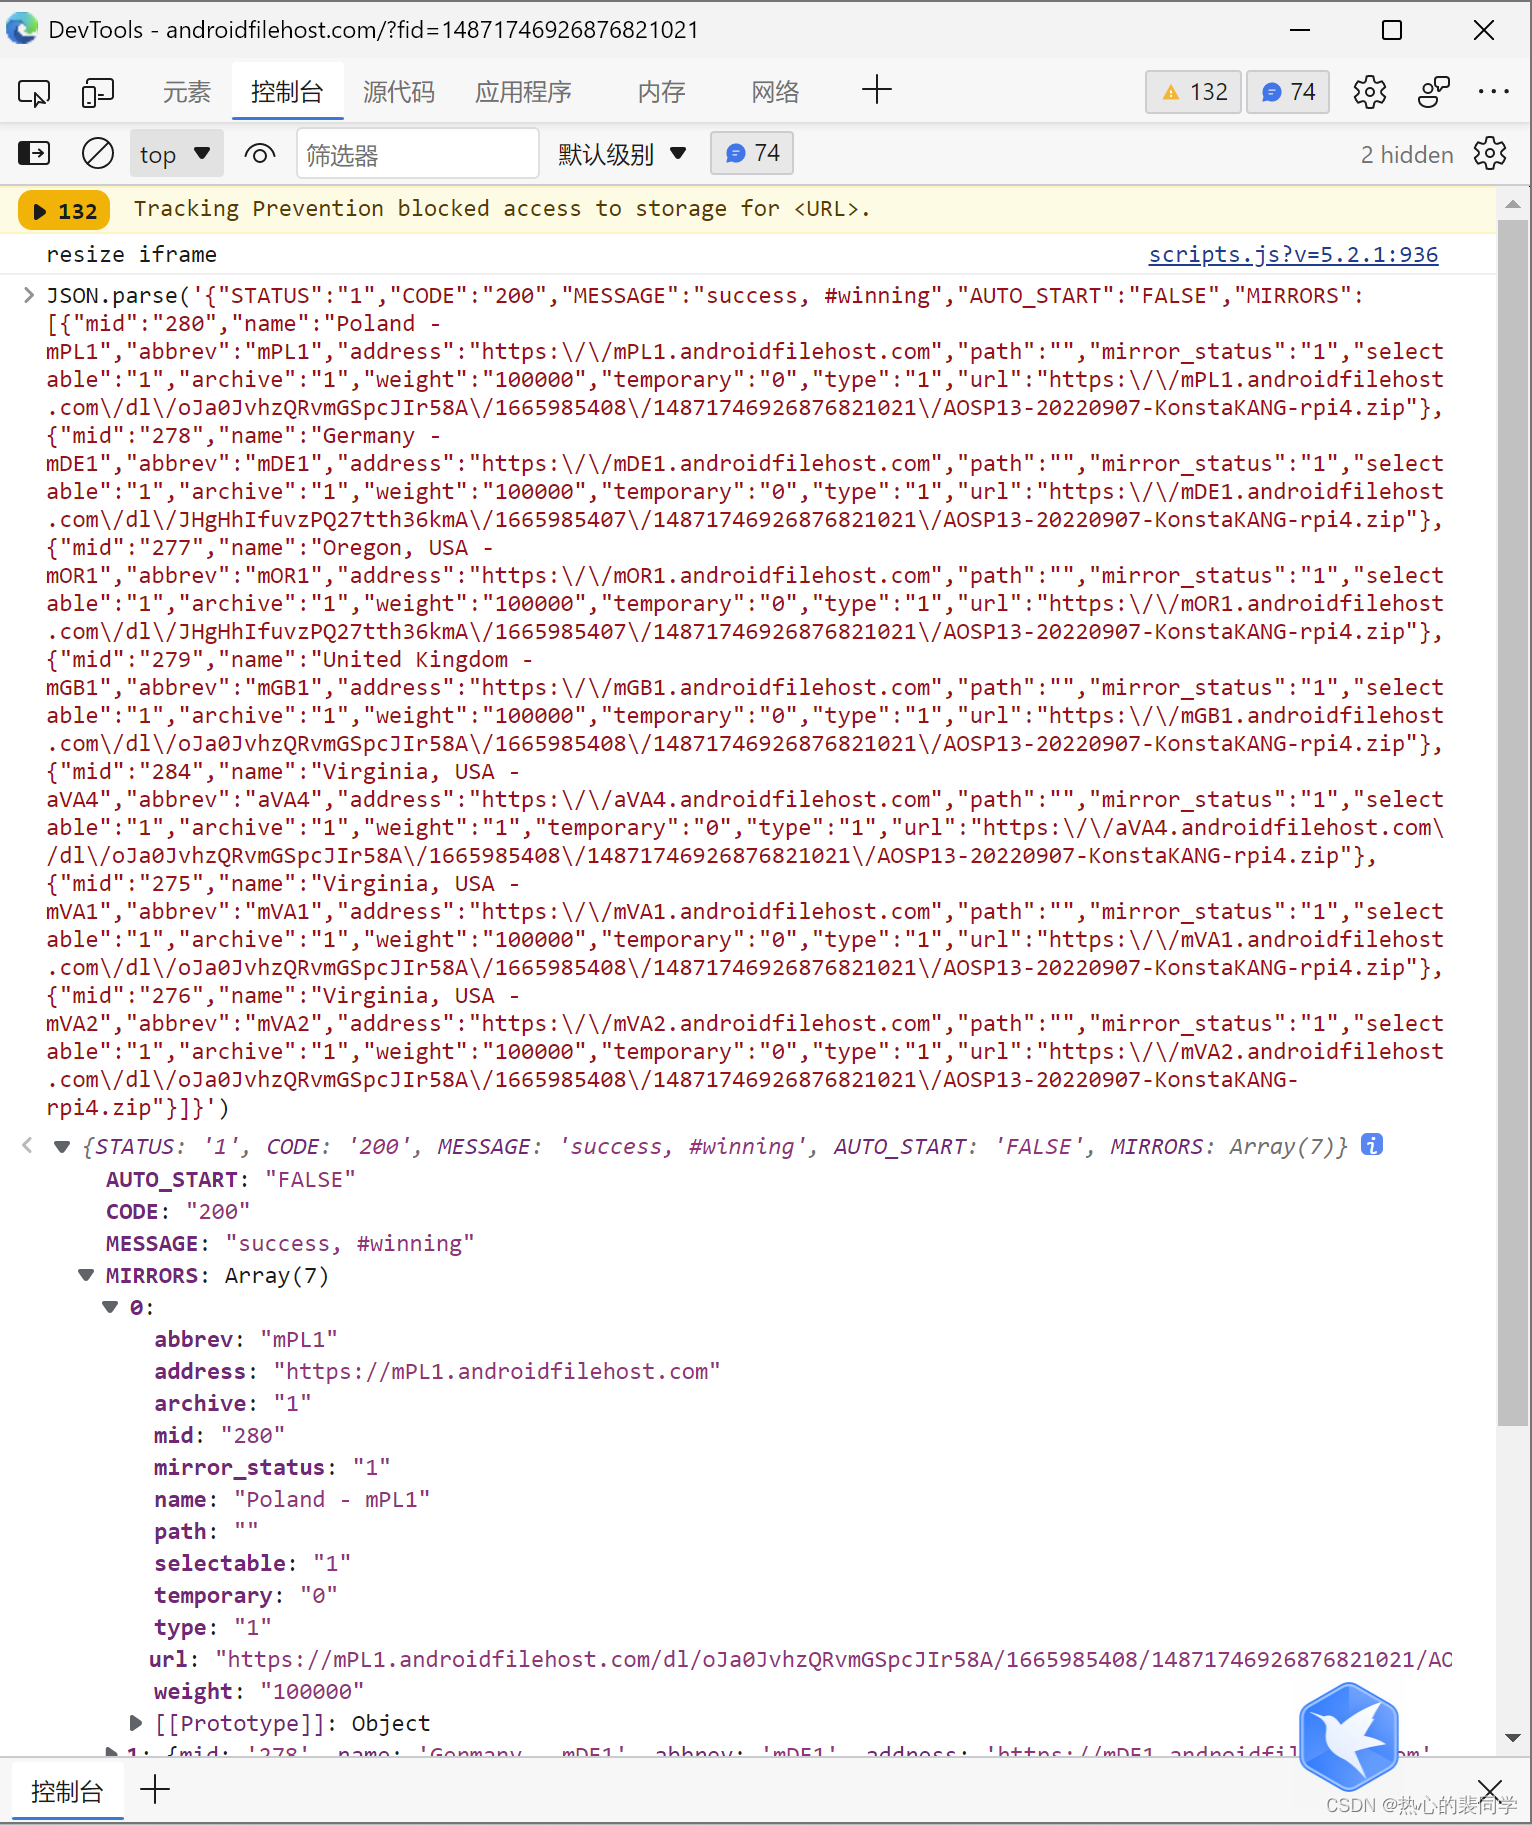Collapse the mirror entry 0 node

click(110, 1307)
